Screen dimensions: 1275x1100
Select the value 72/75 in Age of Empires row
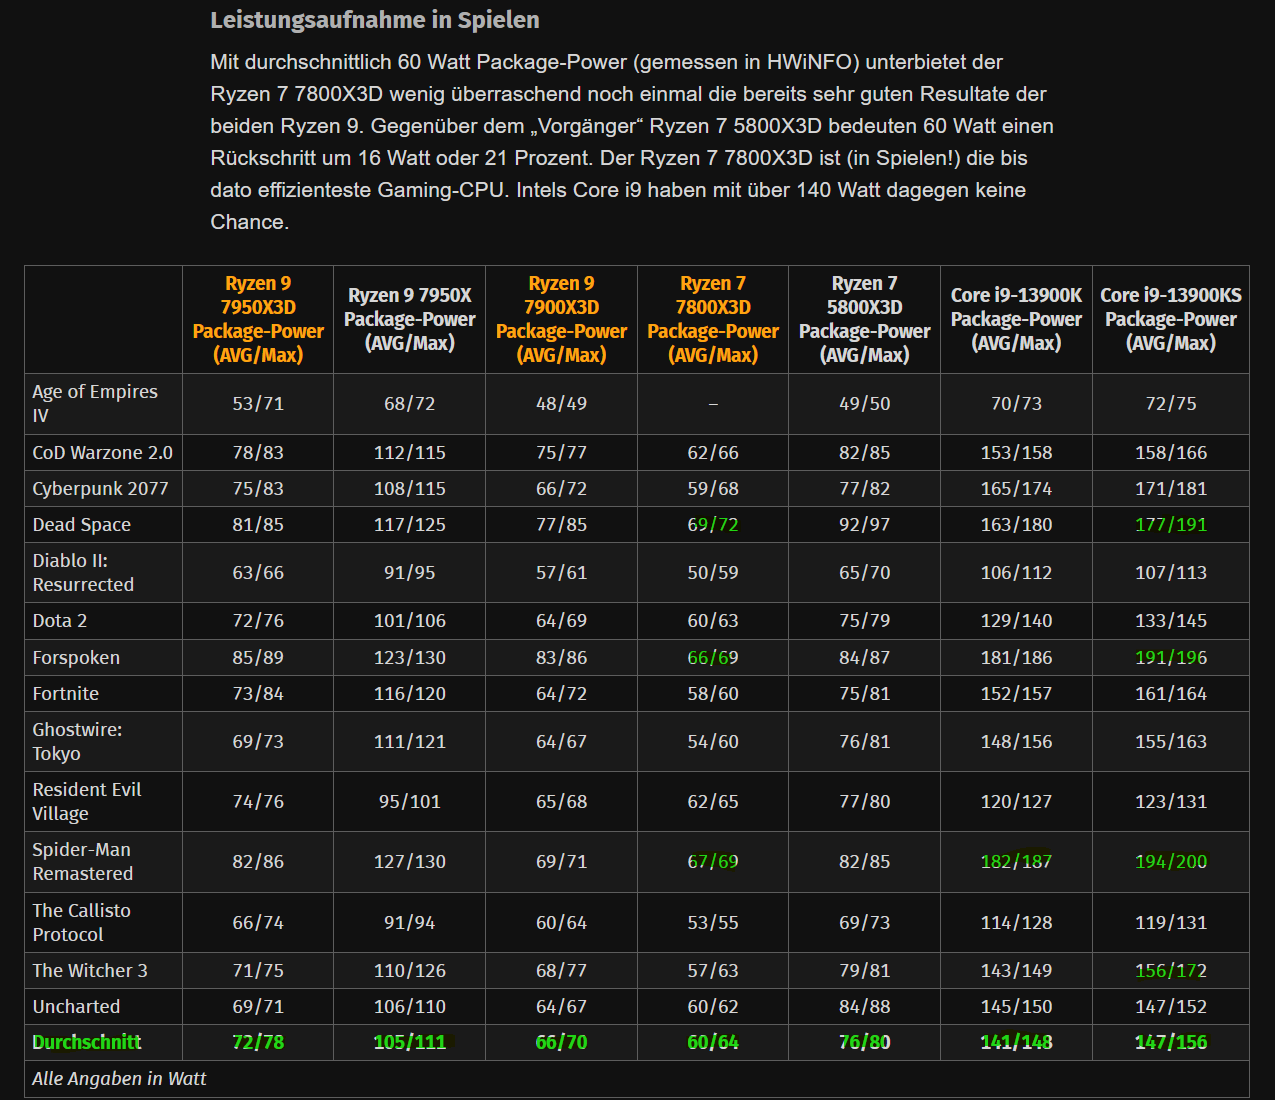1171,403
